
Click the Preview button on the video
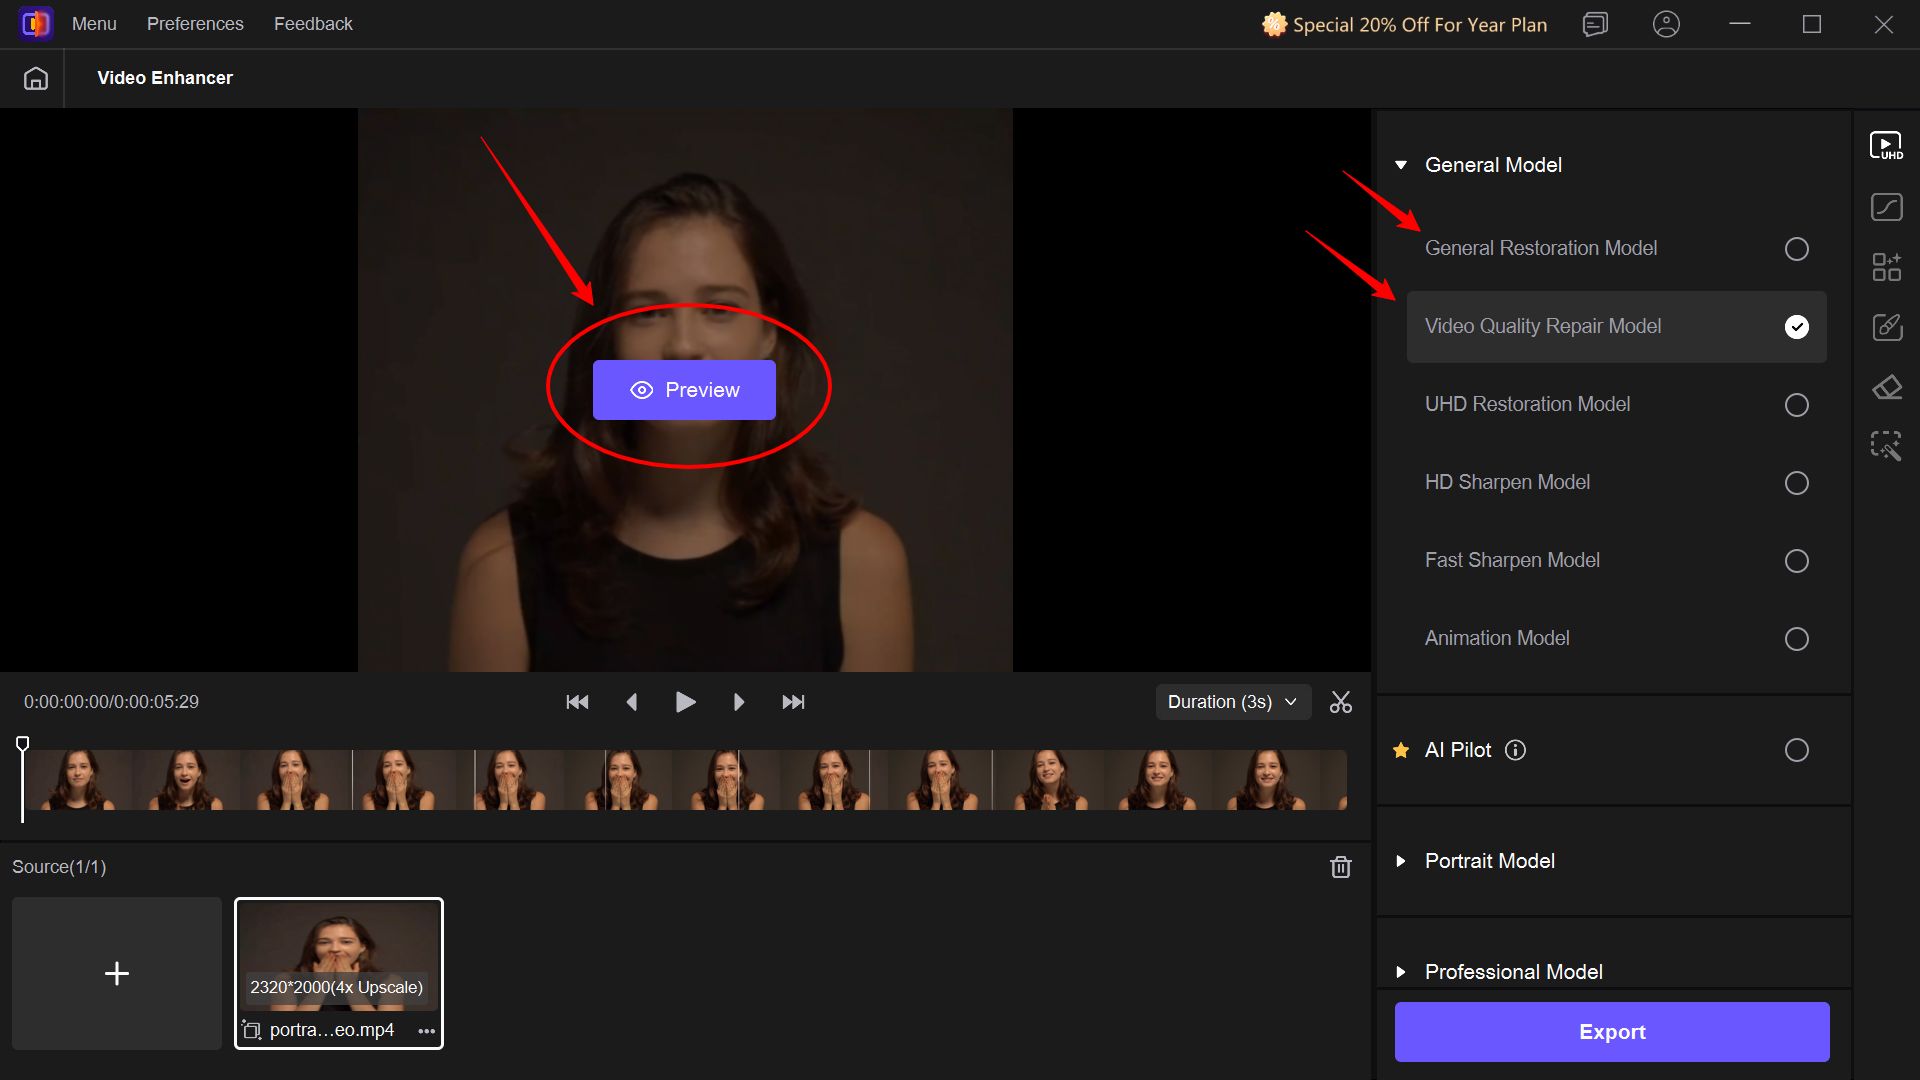point(685,389)
